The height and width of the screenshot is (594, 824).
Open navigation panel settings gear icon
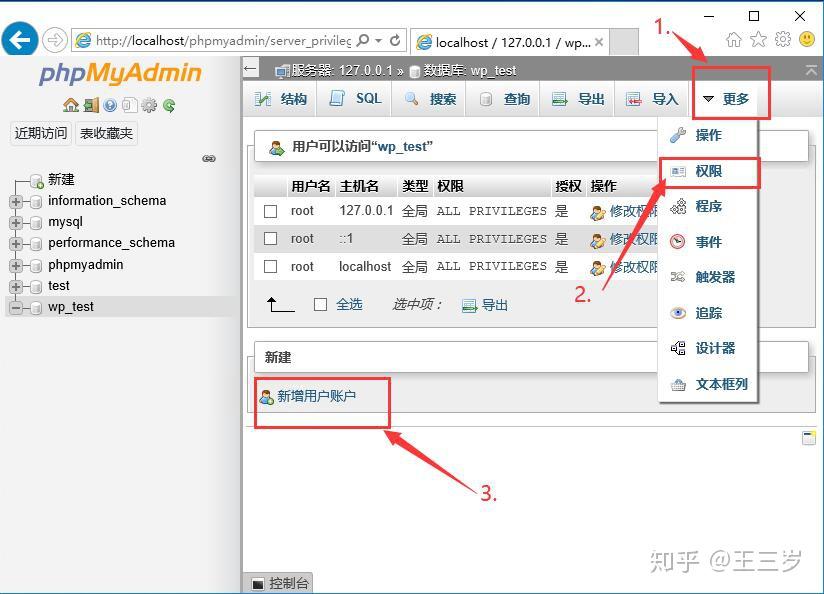point(149,105)
